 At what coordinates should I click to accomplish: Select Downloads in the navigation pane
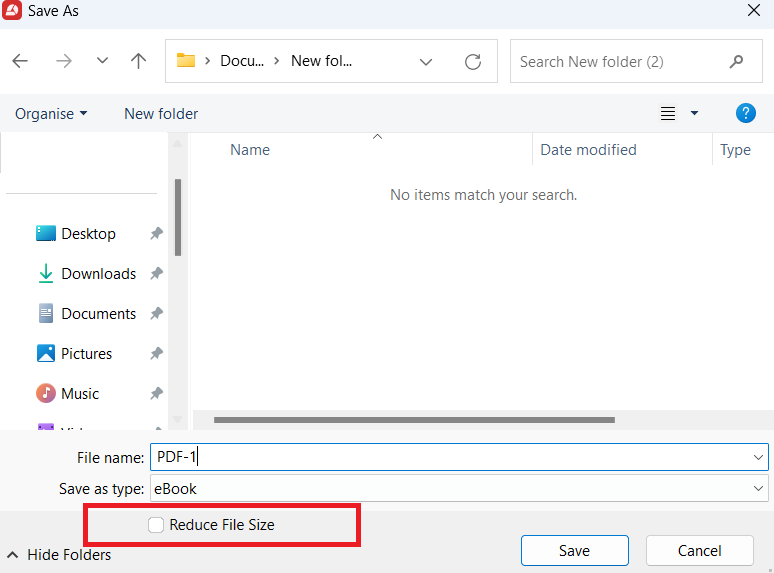pos(98,274)
